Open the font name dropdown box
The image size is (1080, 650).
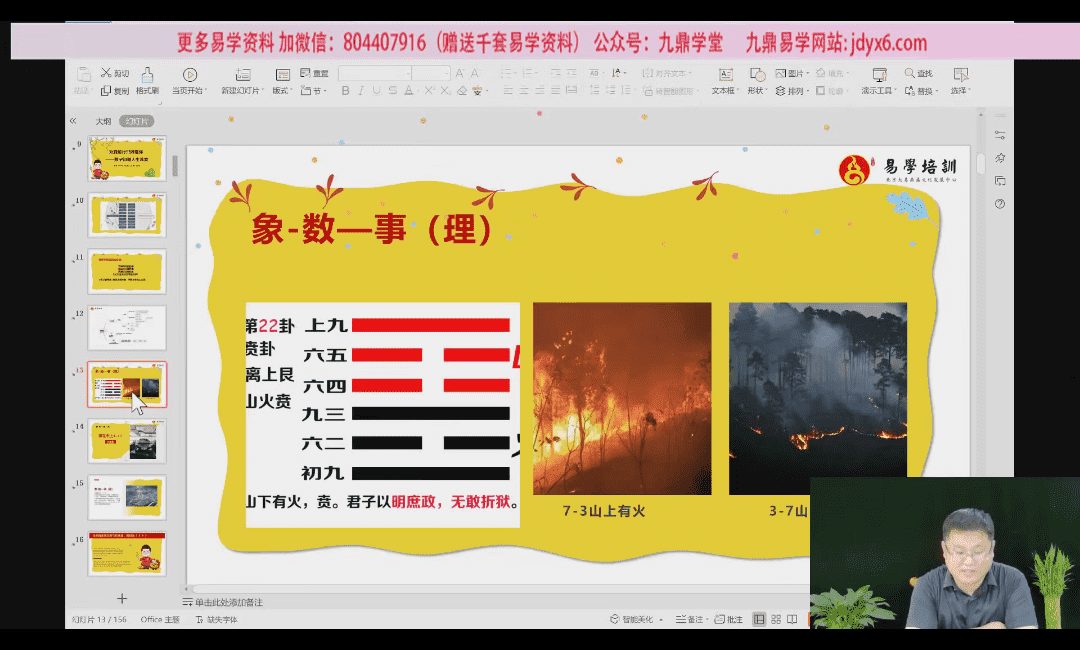pos(375,73)
